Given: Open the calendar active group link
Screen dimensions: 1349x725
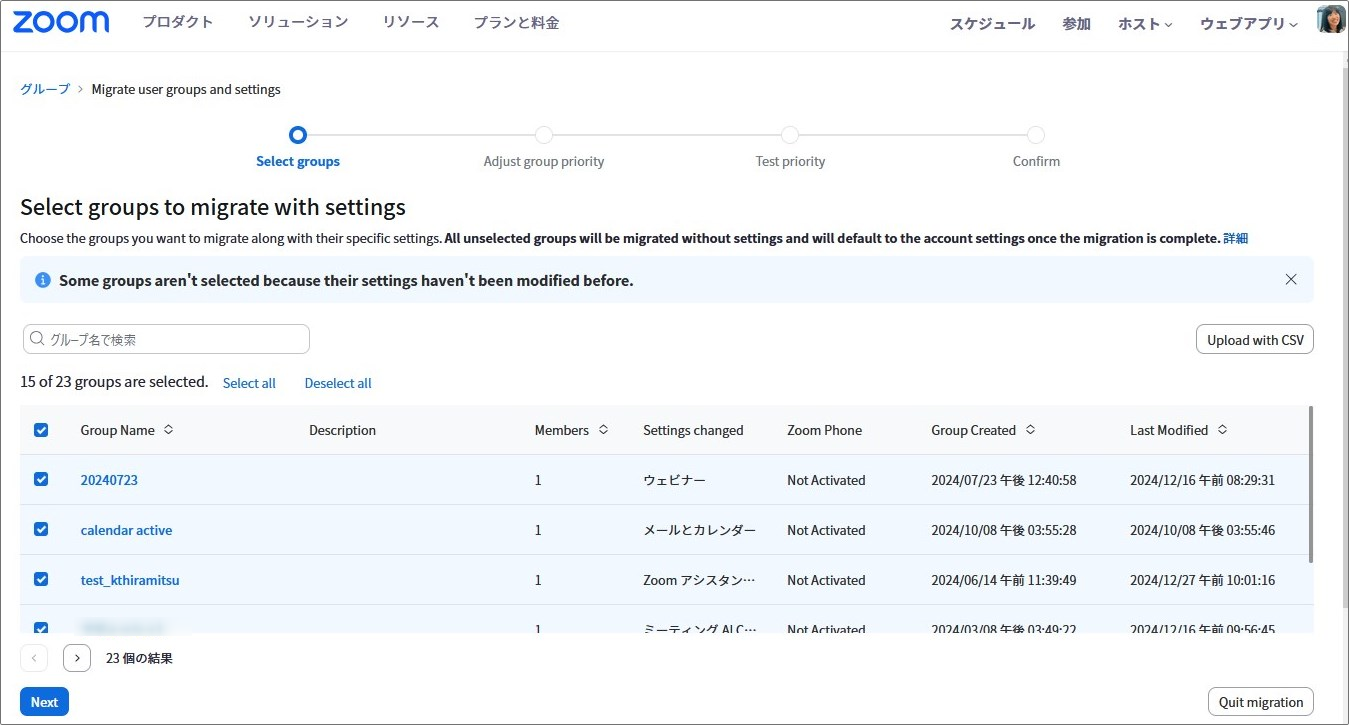Looking at the screenshot, I should [126, 530].
